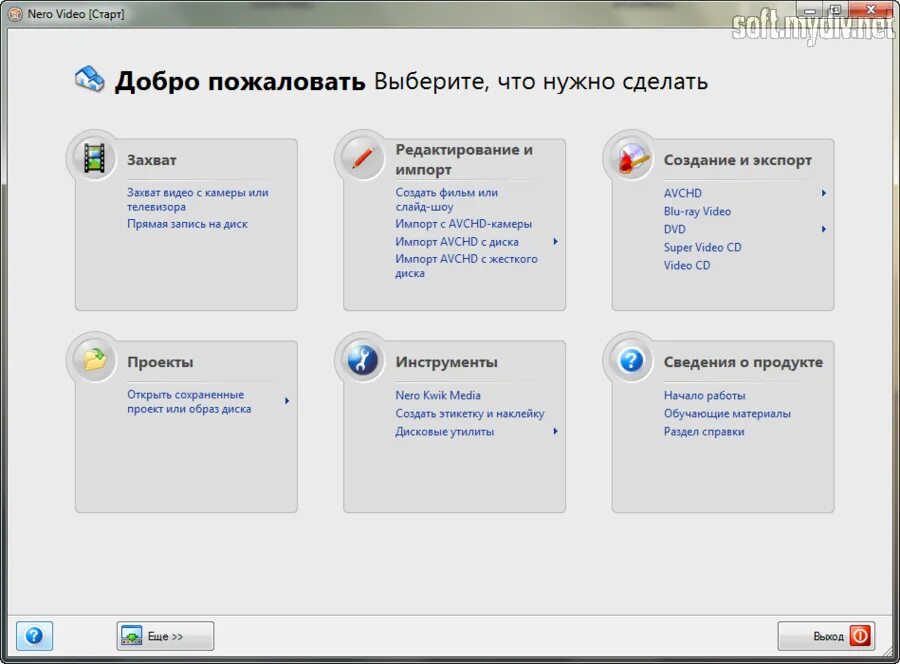
Task: Click the wrench Tools icon
Action: [362, 360]
